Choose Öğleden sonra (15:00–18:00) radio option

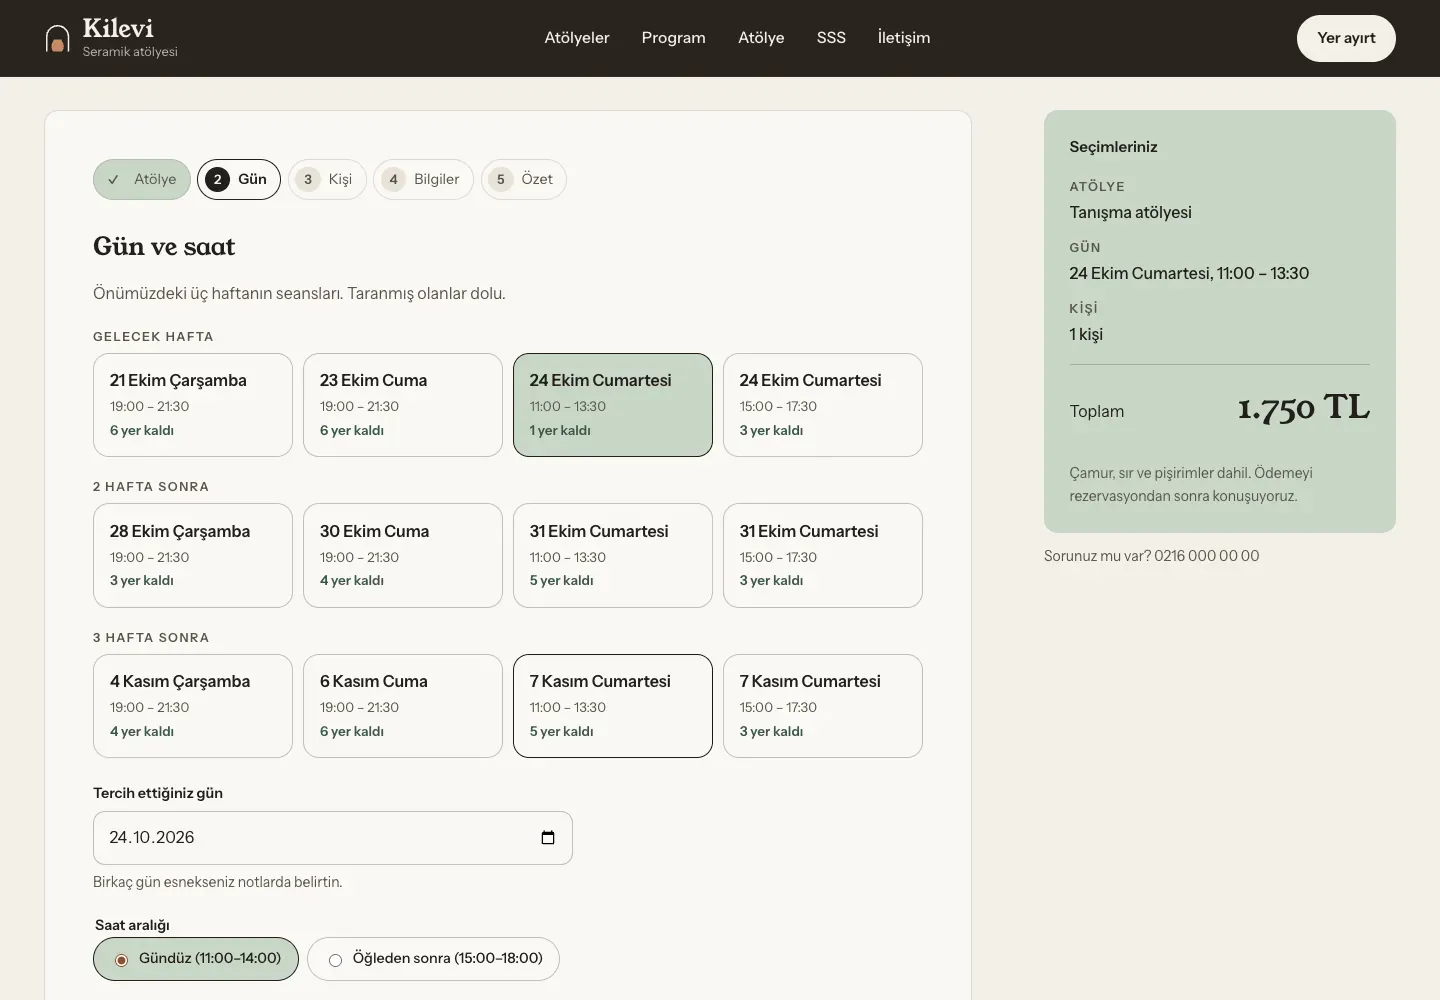tap(433, 959)
